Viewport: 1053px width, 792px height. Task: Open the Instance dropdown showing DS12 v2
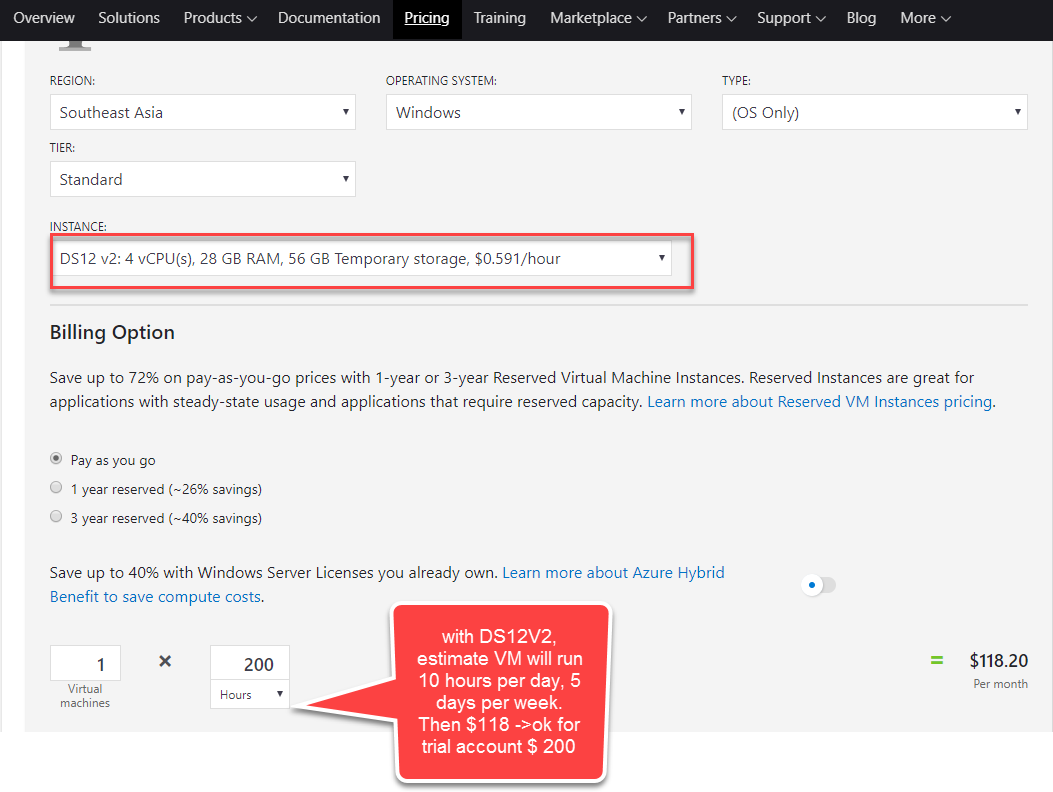click(361, 259)
